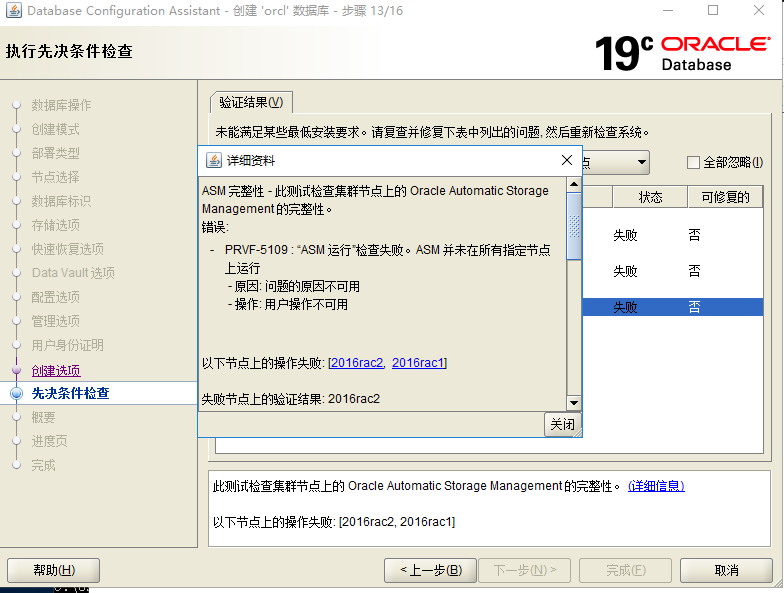
Task: Click the 详细资料 dialog Java icon
Action: click(x=213, y=160)
